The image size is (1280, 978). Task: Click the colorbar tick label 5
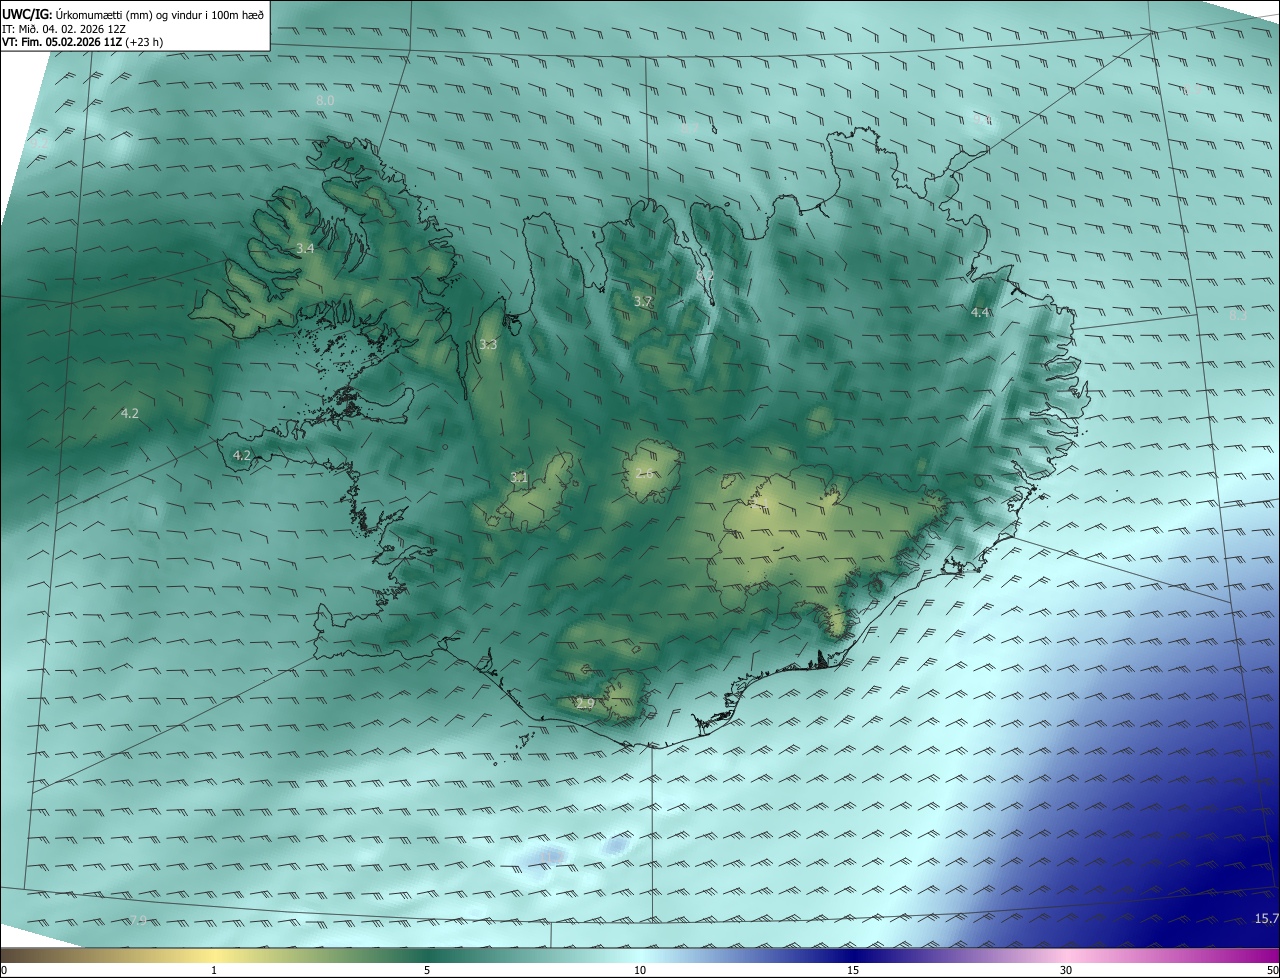[x=427, y=970]
